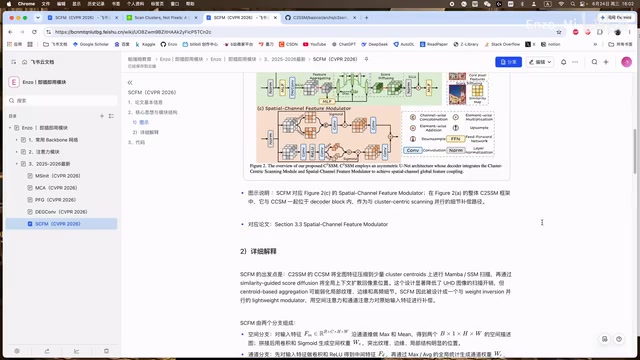Viewport: 640px width, 360px height.
Task: Click the browser back arrow
Action: click(11, 32)
